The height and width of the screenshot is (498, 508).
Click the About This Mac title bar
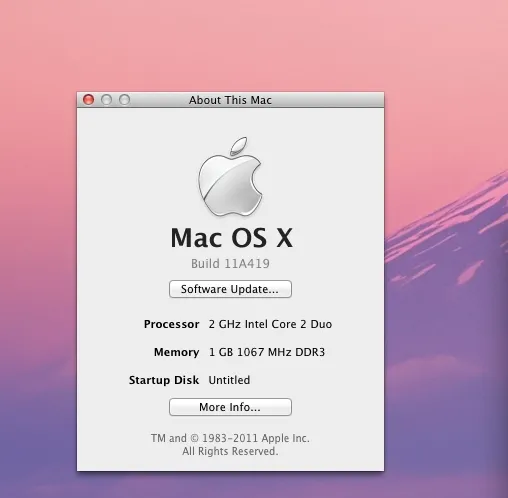point(230,100)
